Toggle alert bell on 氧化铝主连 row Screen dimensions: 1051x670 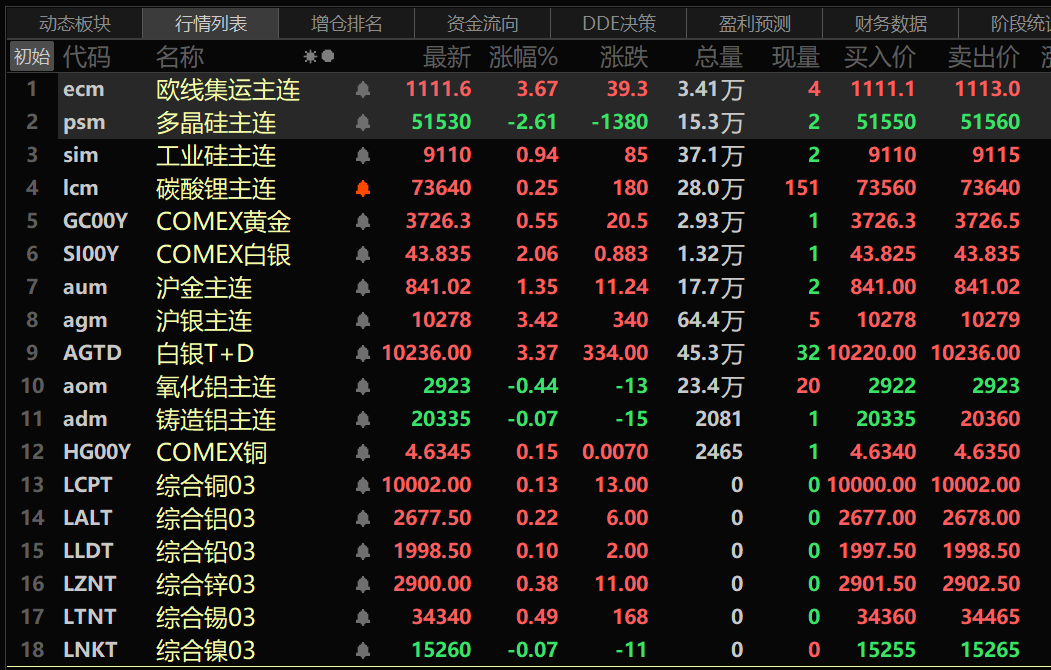pyautogui.click(x=363, y=387)
